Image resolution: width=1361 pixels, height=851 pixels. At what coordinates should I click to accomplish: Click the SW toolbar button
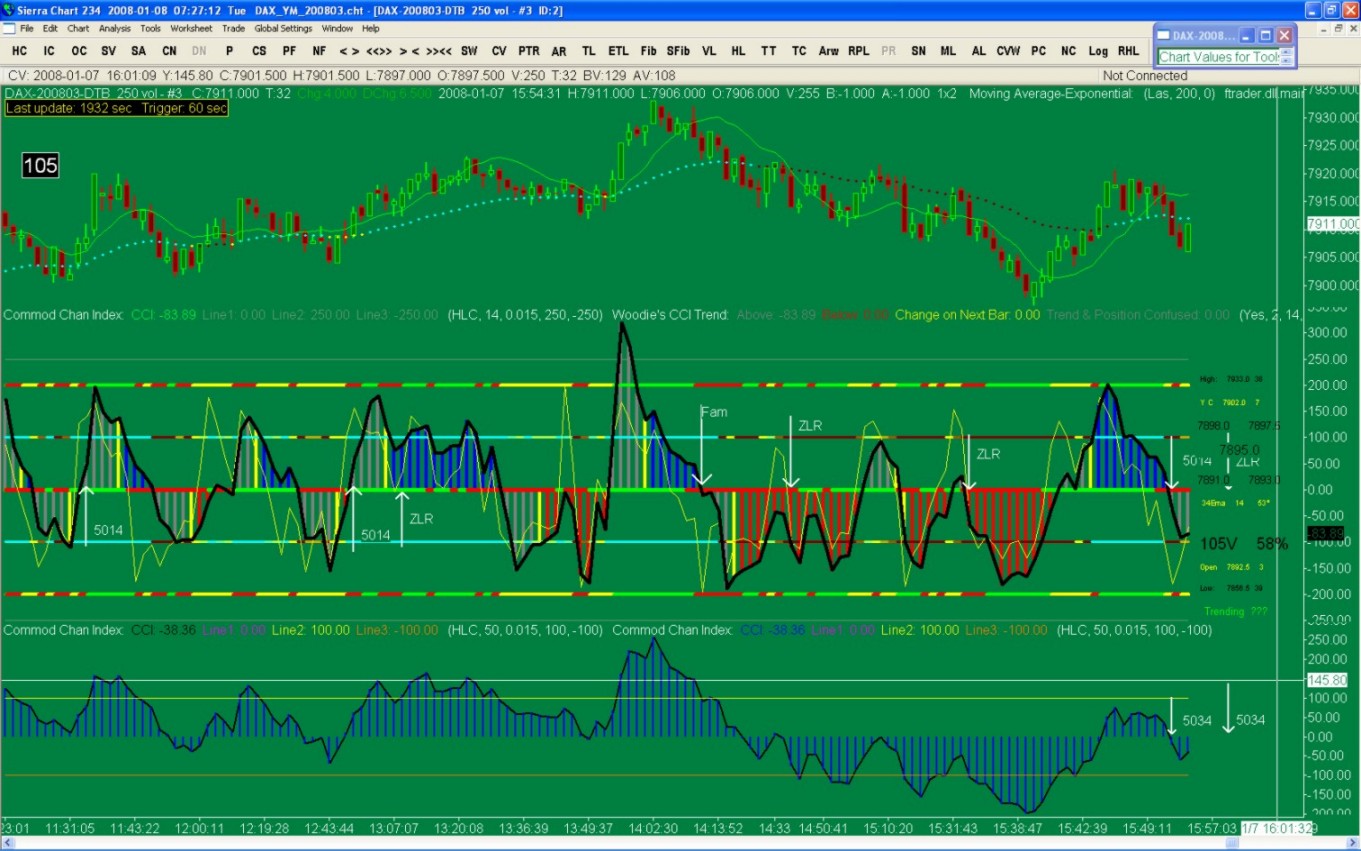point(469,51)
